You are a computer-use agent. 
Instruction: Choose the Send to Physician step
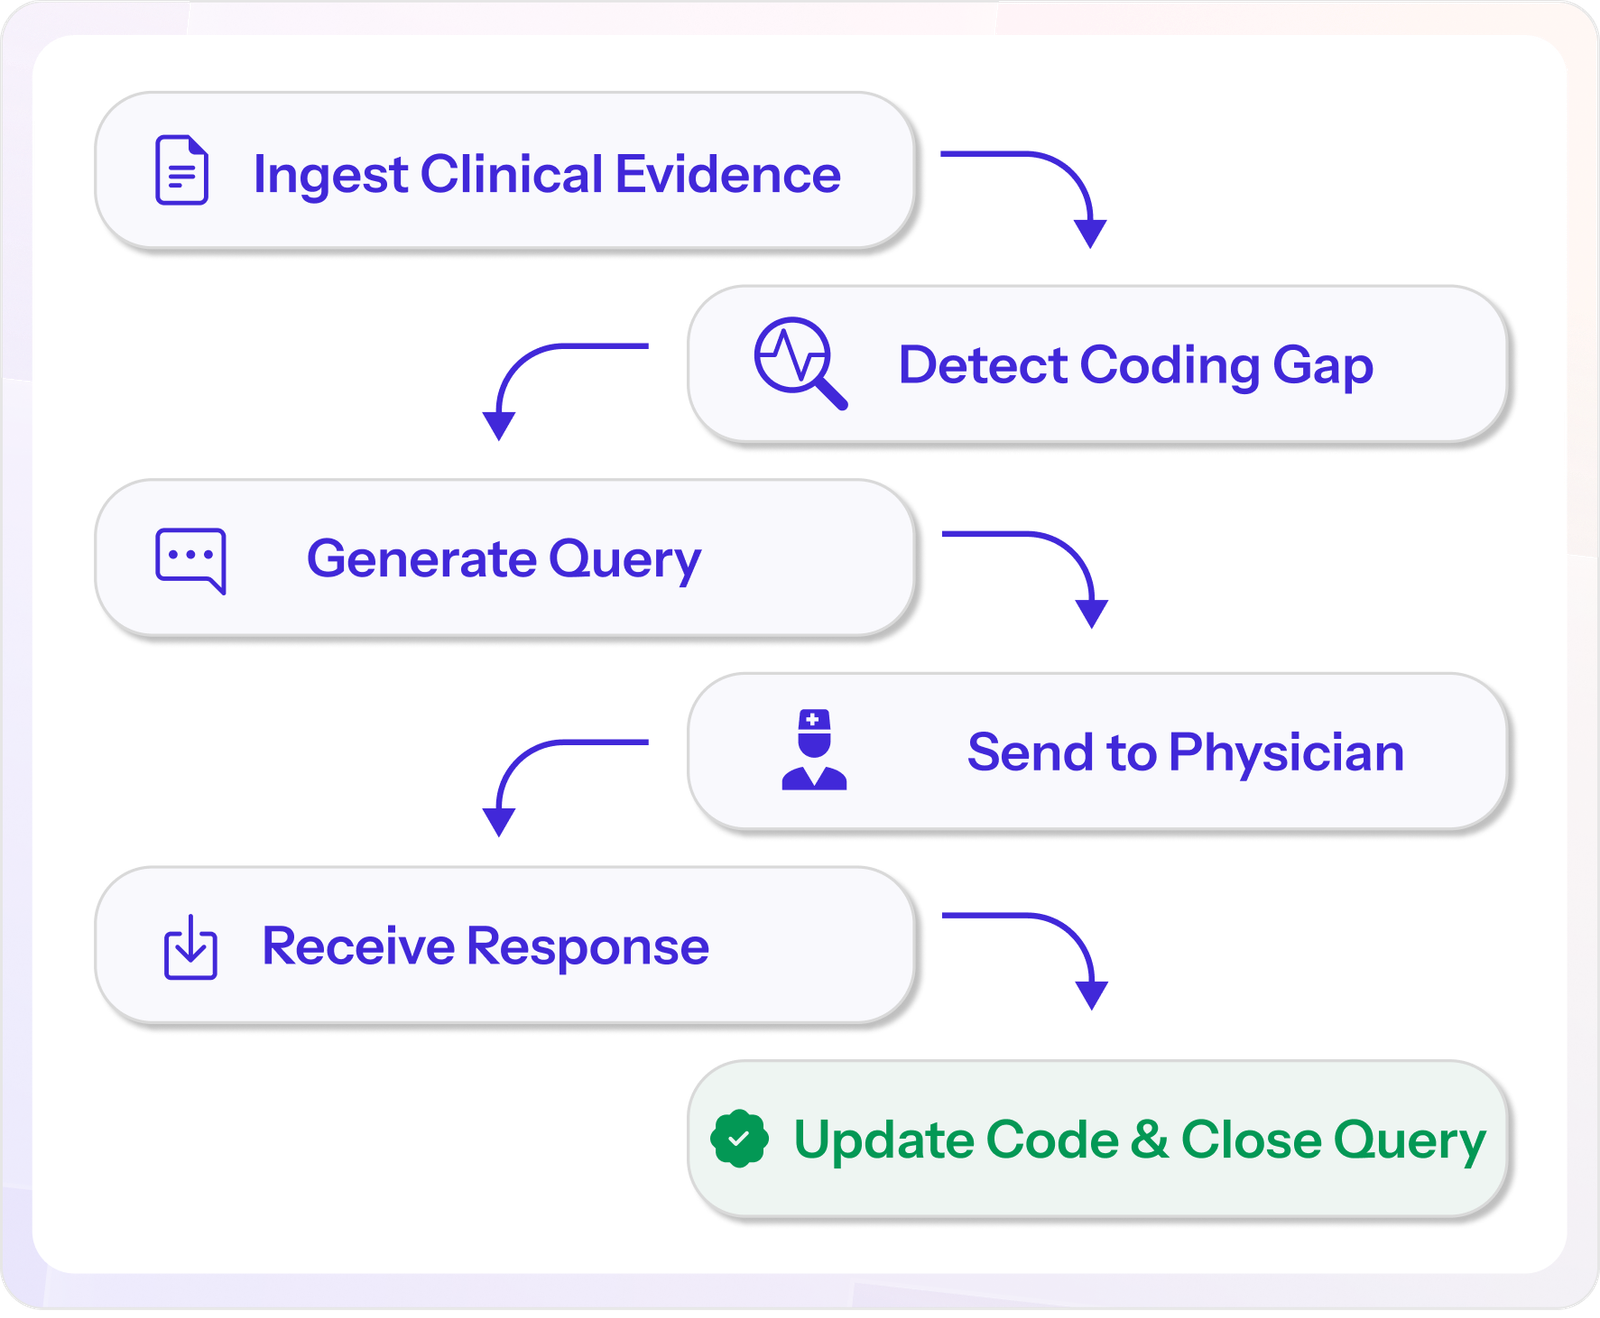(1097, 751)
